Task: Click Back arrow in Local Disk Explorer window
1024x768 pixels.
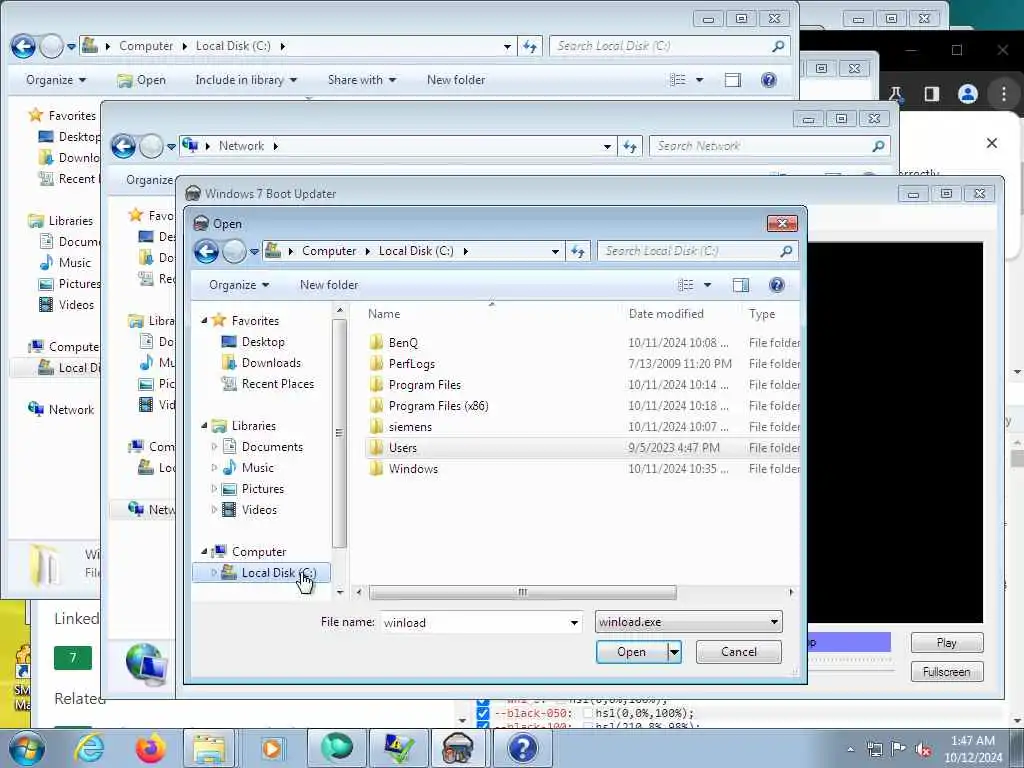Action: 23,46
